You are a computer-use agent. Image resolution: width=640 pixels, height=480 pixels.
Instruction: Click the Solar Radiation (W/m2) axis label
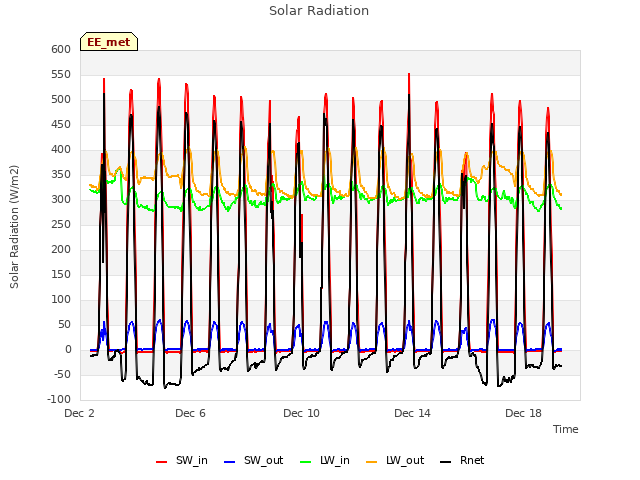(x=14, y=227)
